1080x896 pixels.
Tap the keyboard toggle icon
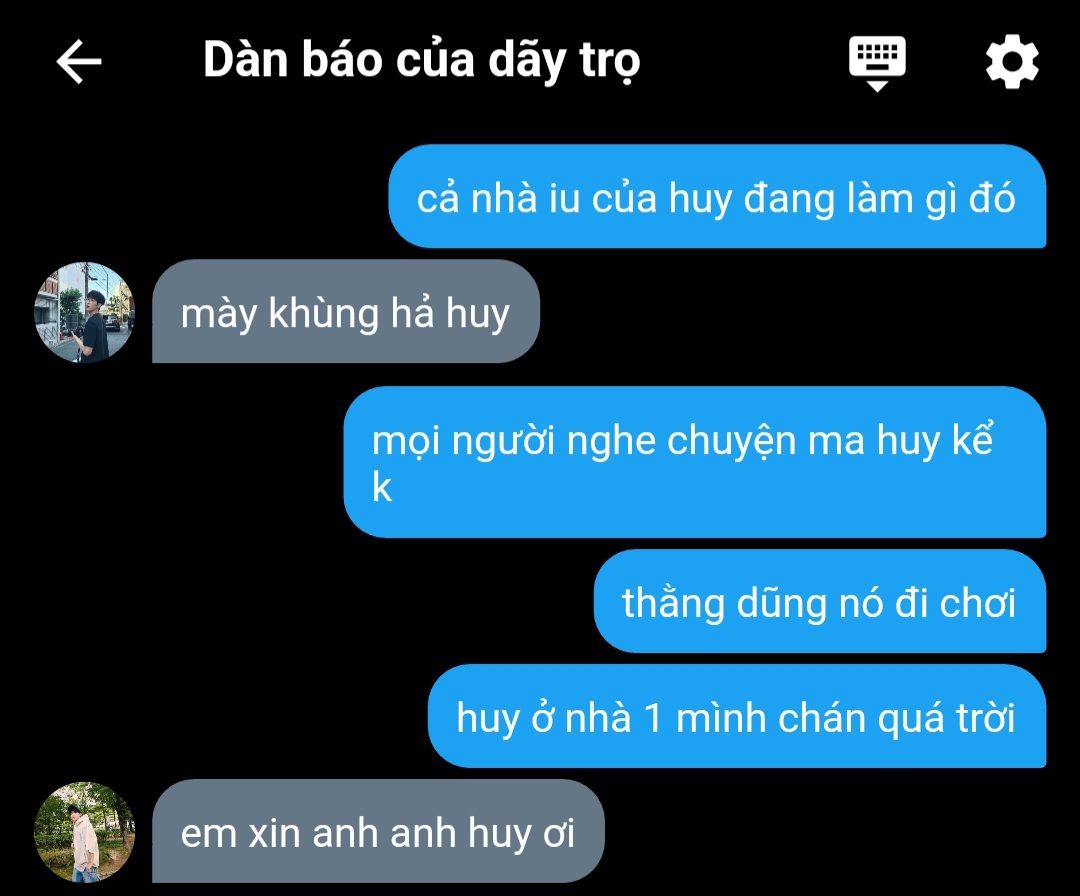click(x=877, y=63)
